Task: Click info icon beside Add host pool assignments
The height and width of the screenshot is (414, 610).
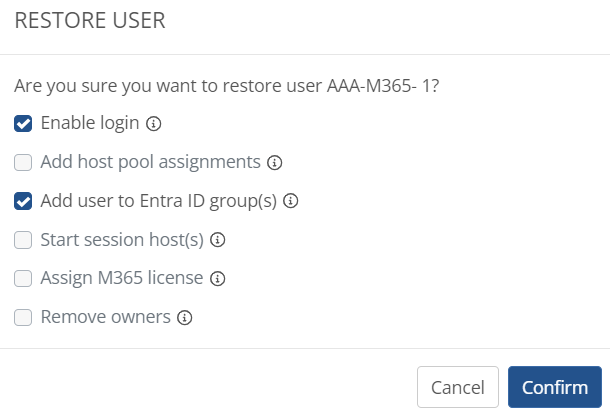Action: (x=275, y=163)
